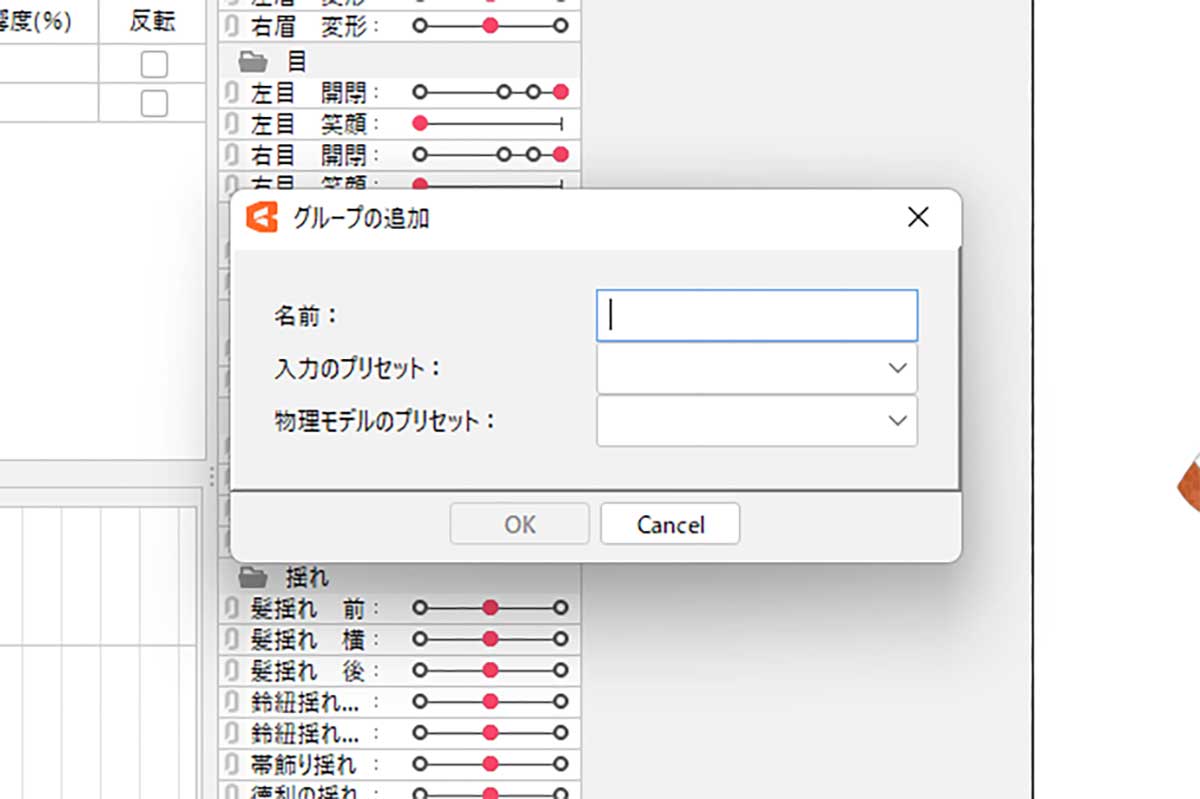Click the 左目 笑顔 parameter slider

[x=490, y=124]
